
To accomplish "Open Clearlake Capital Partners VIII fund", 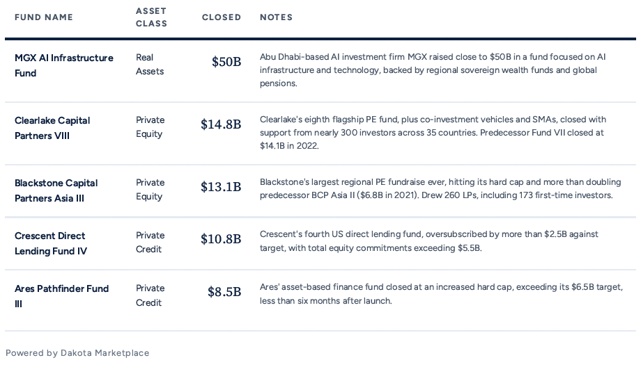I will [52, 128].
